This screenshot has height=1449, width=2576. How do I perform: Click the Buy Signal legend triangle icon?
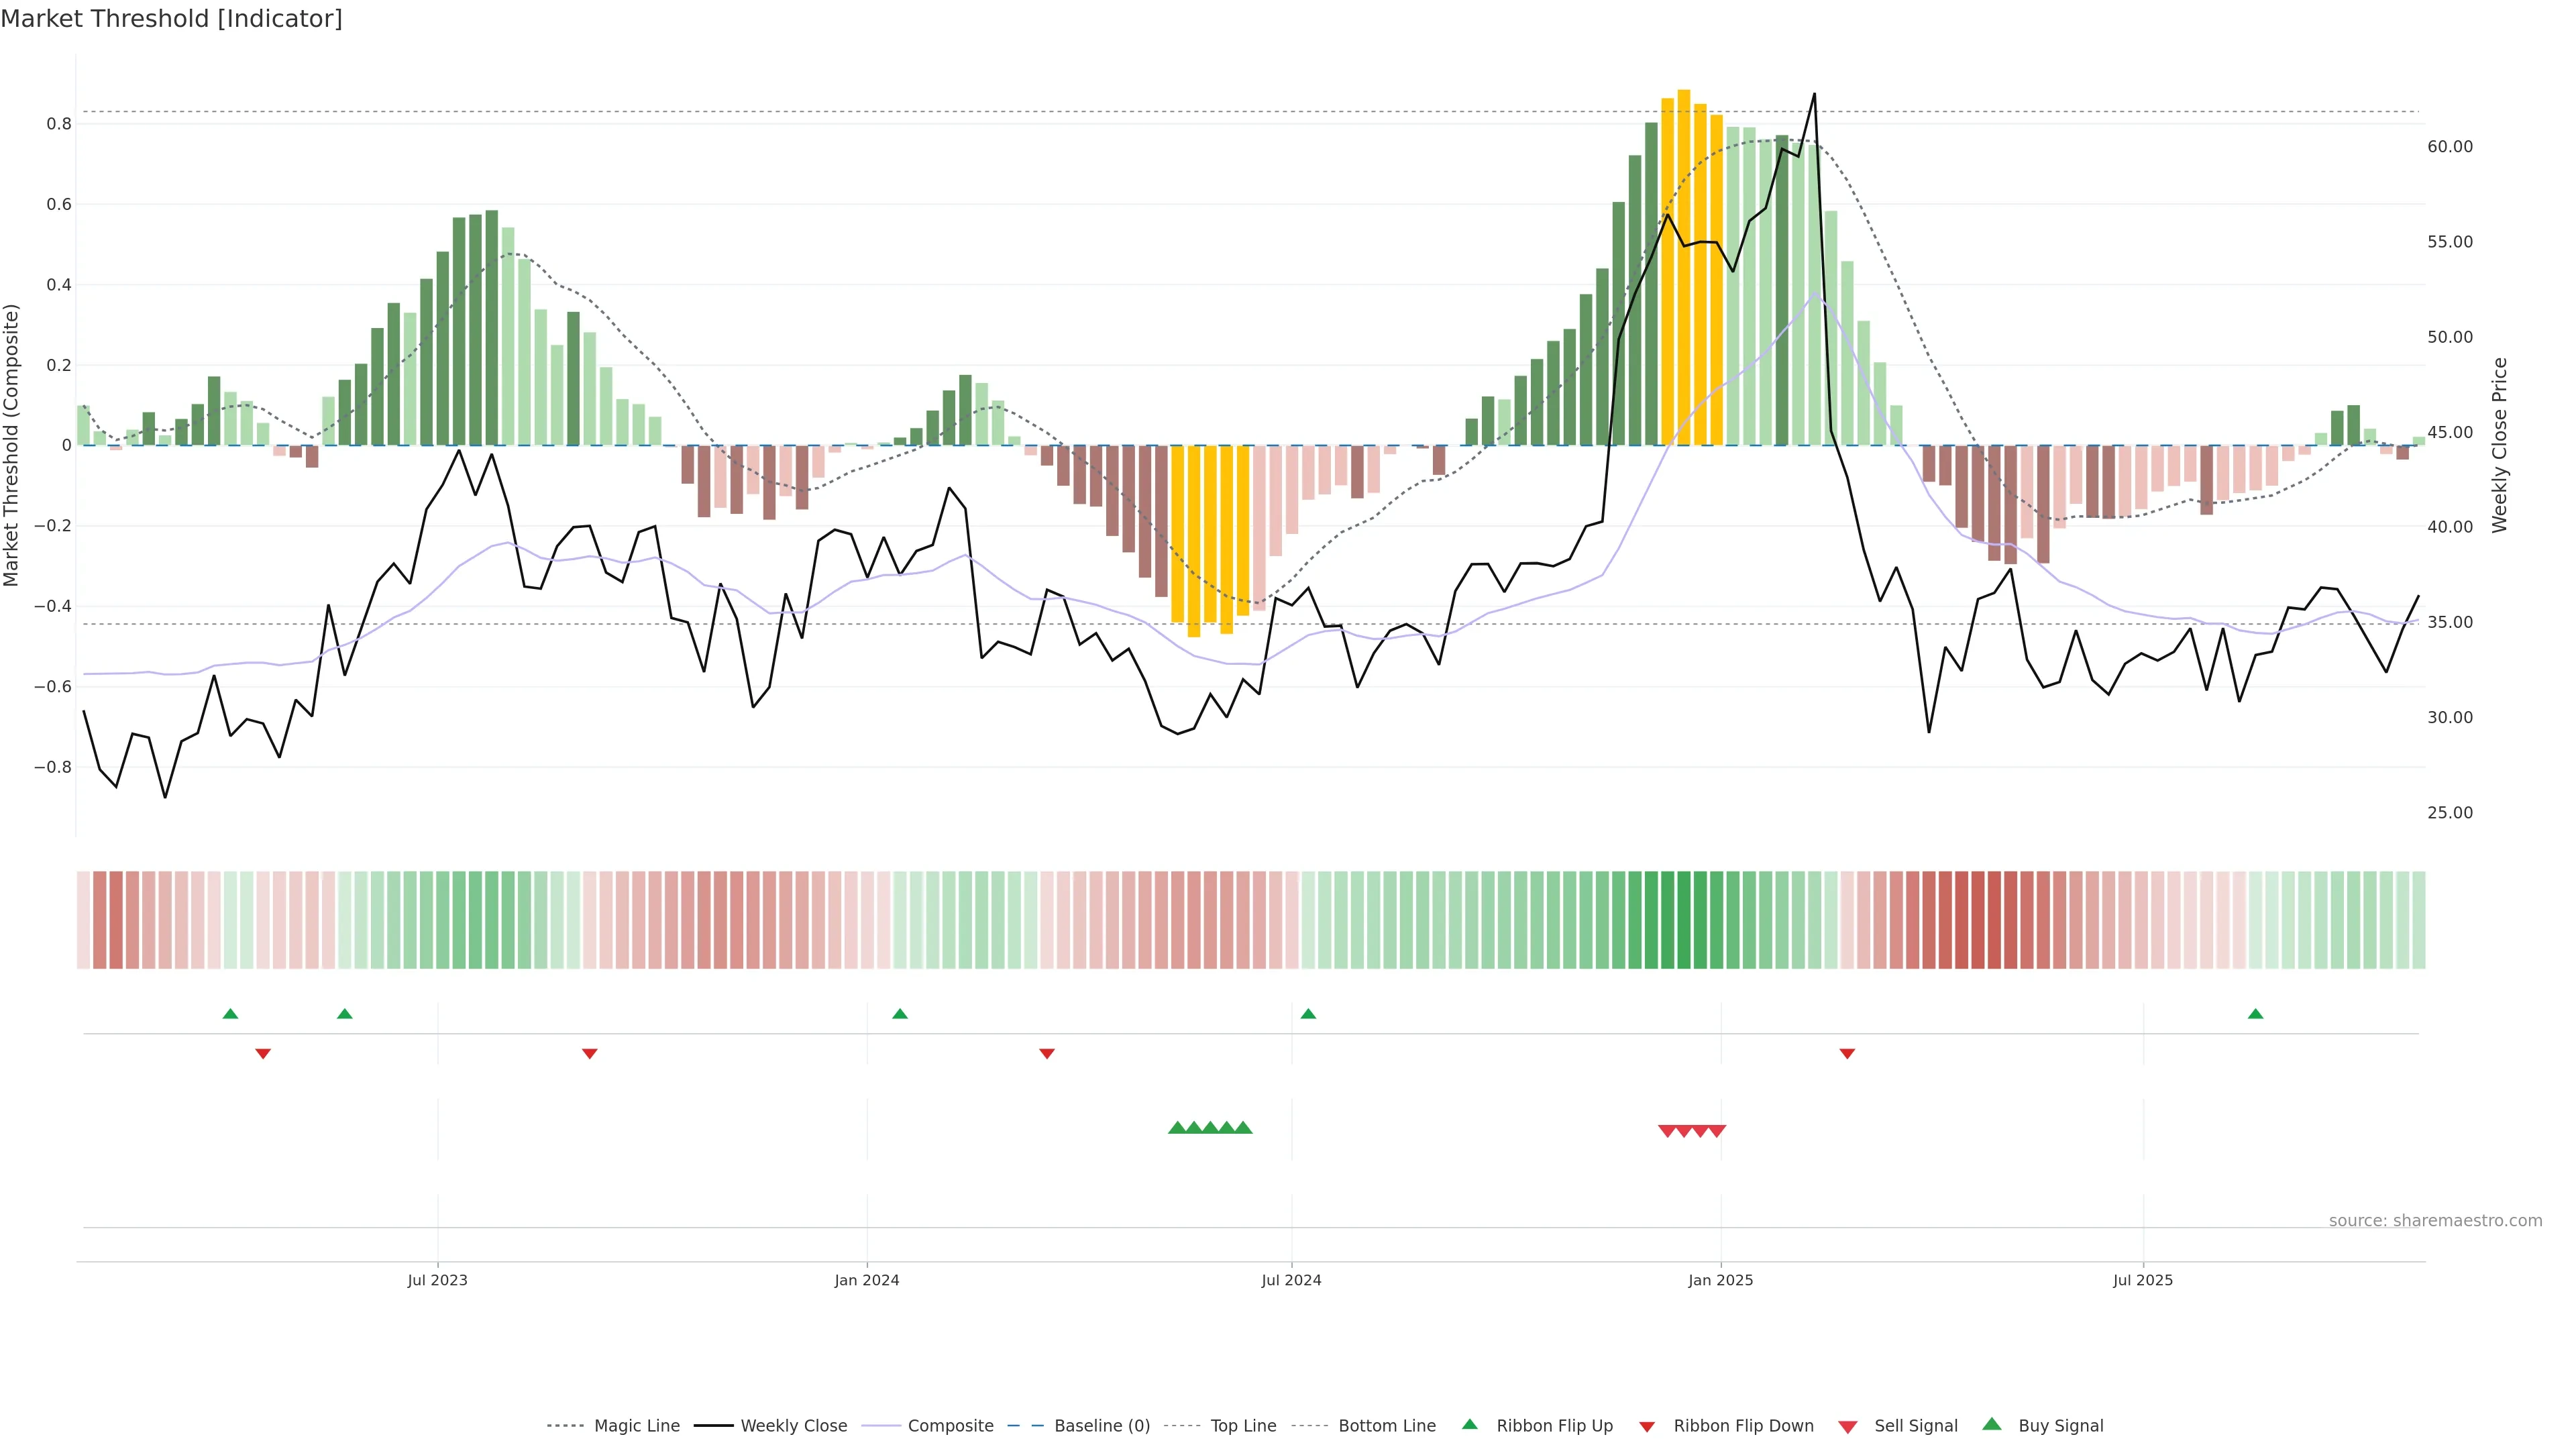coord(1992,1424)
